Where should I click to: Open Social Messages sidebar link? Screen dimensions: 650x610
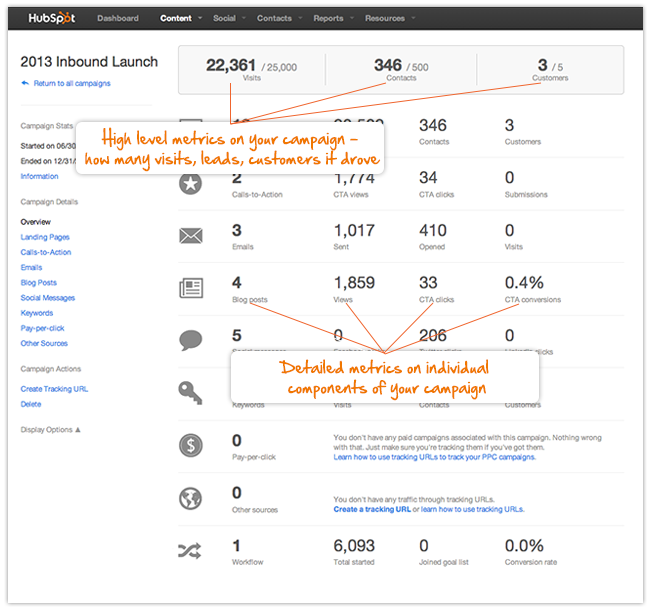point(48,298)
